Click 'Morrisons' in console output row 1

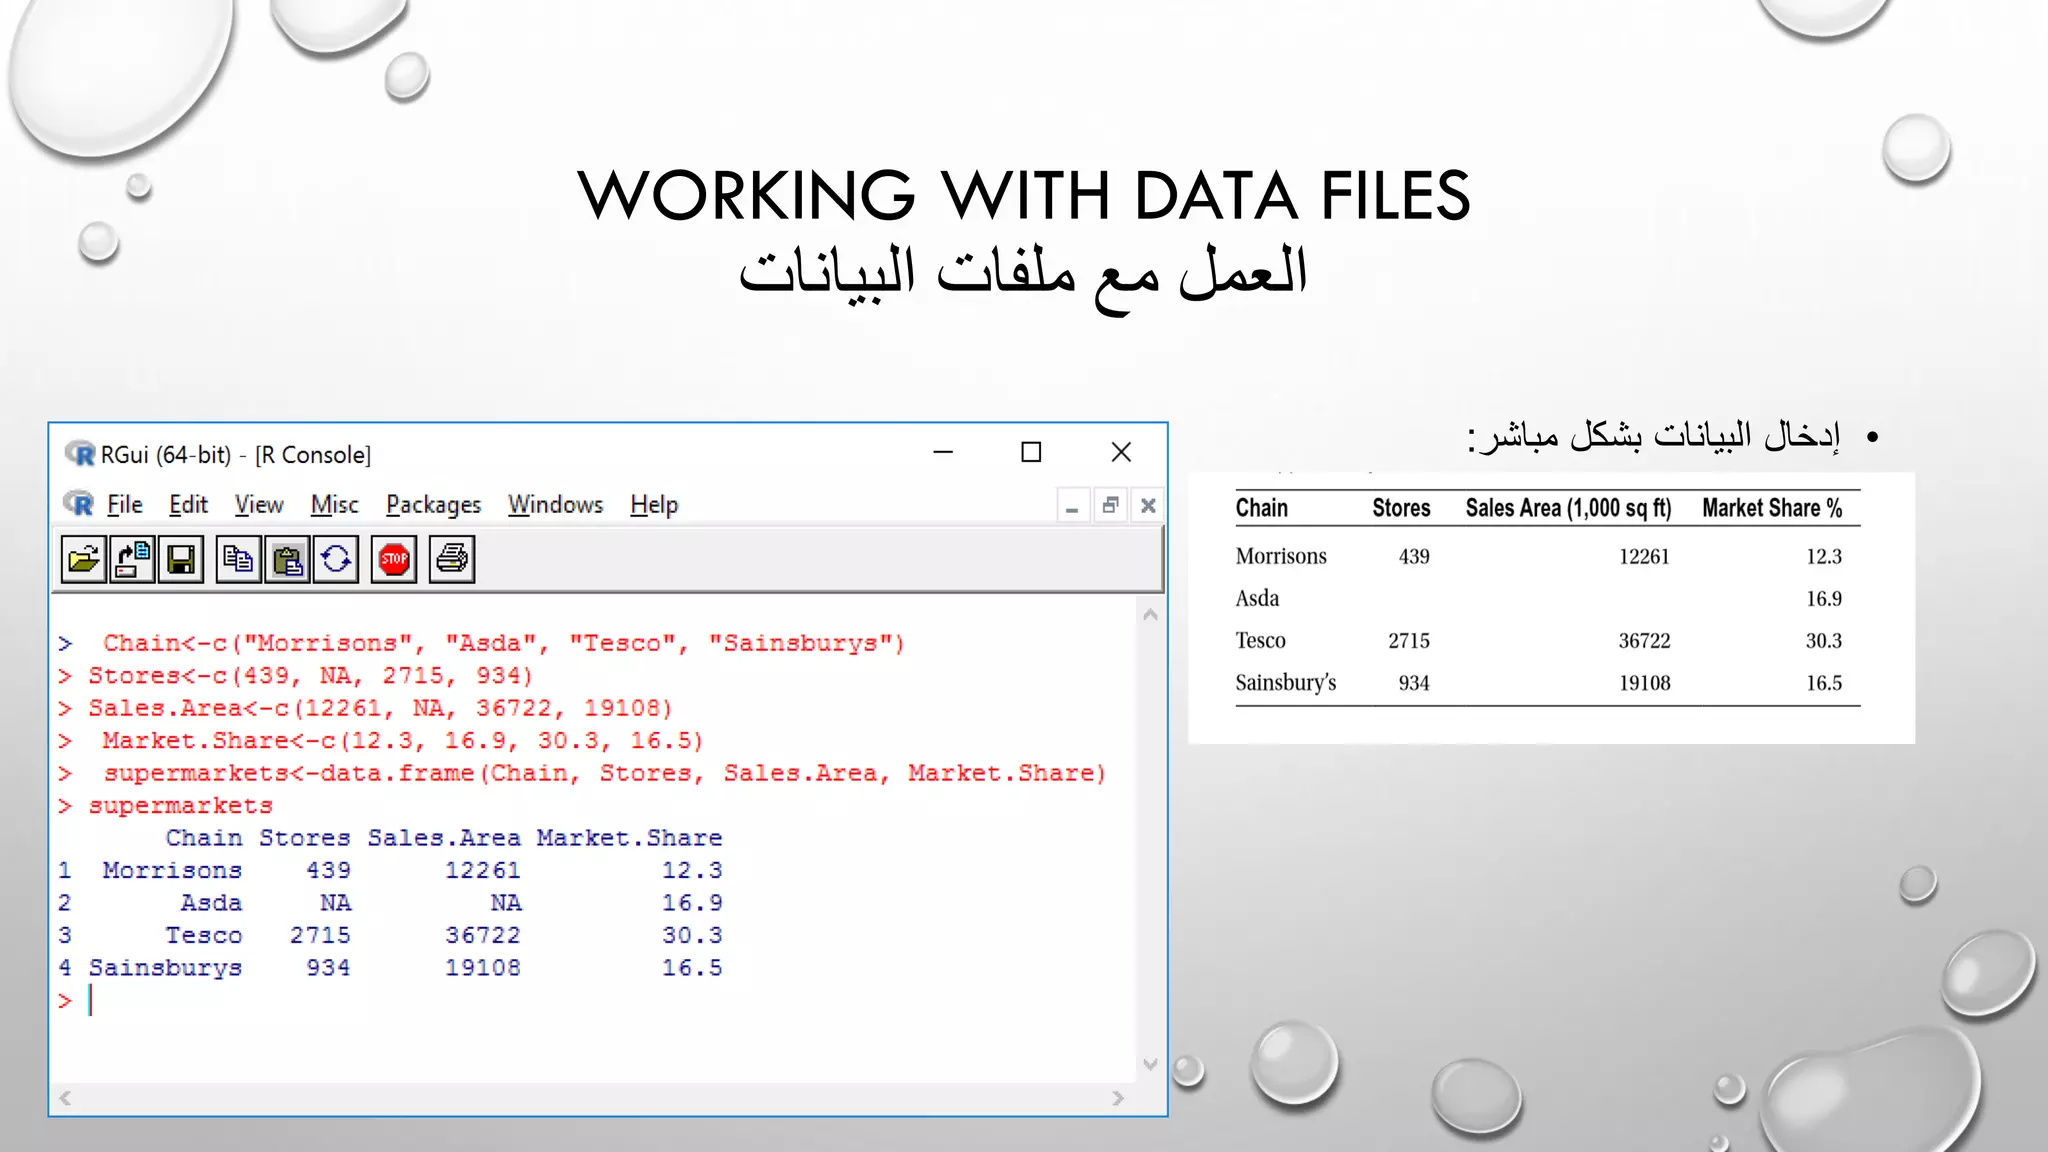tap(172, 871)
